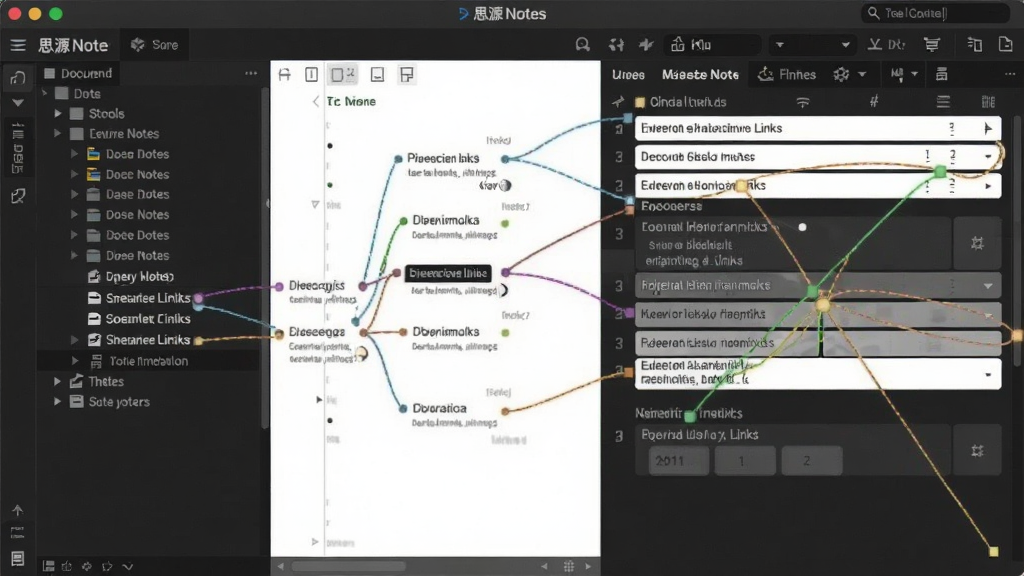Click the Klu field in toolbar
Image resolution: width=1024 pixels, height=576 pixels.
click(x=713, y=45)
